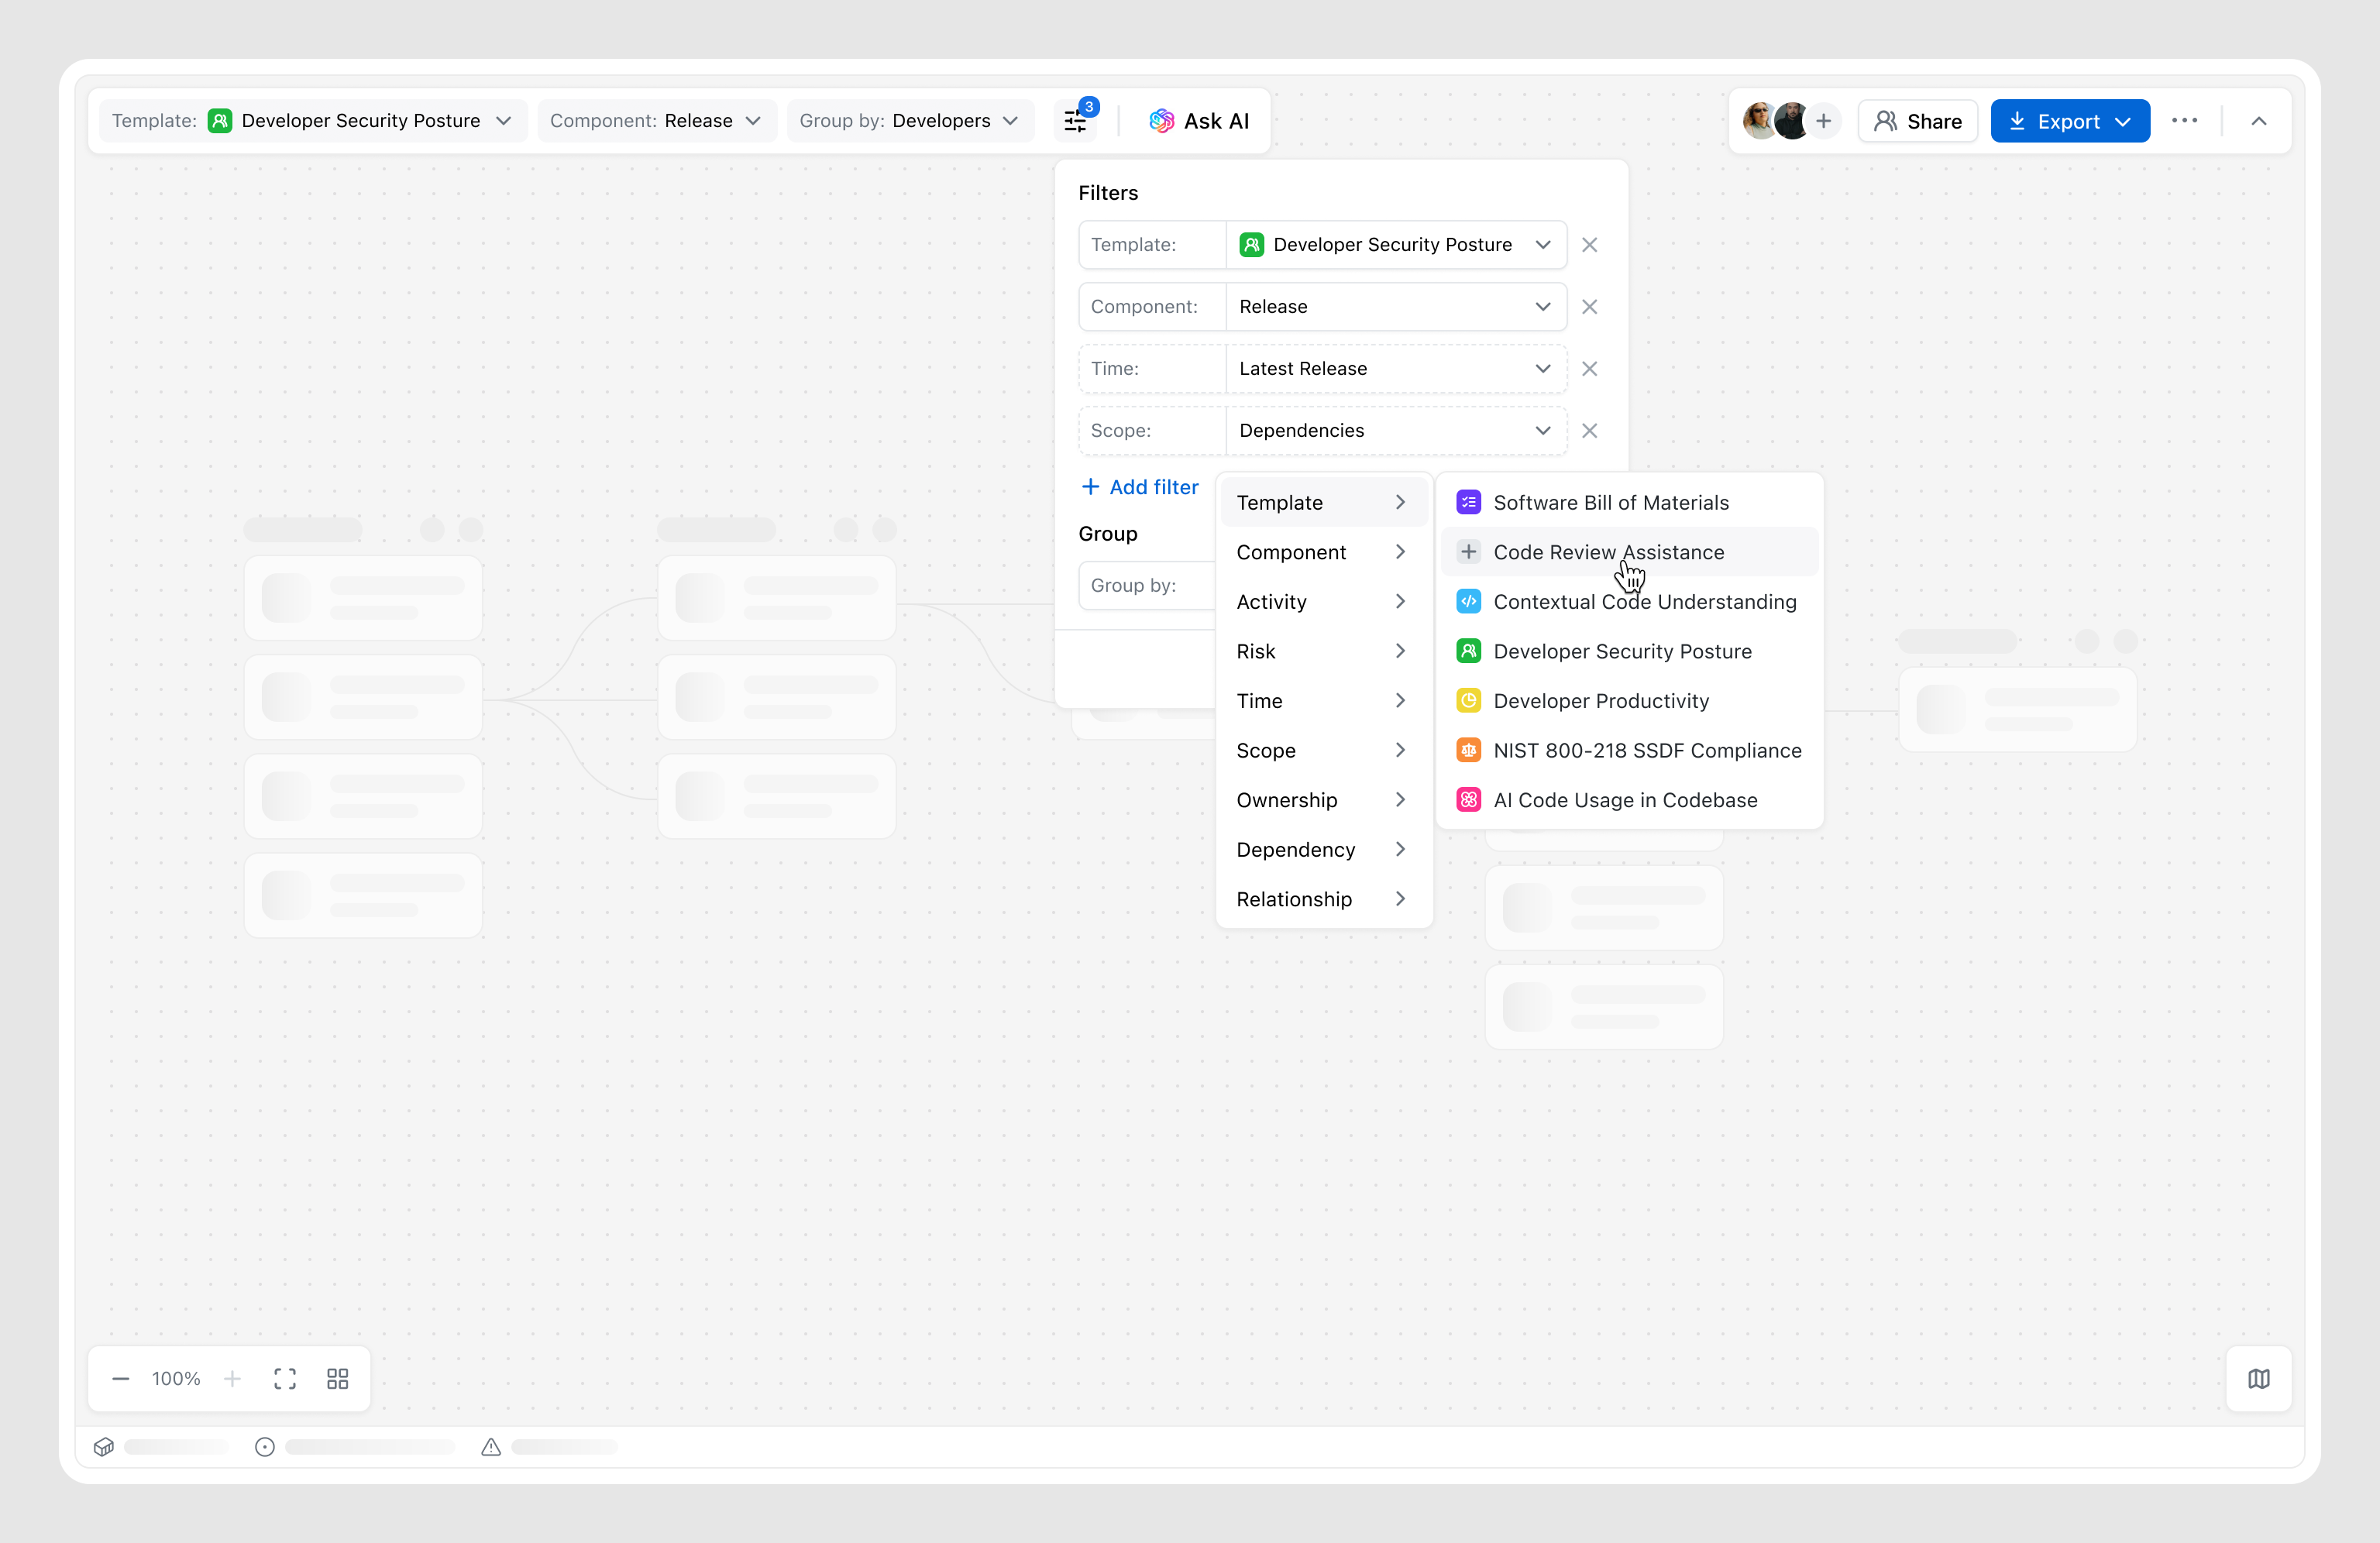
Task: Click the add collaborator plus icon
Action: point(1823,121)
